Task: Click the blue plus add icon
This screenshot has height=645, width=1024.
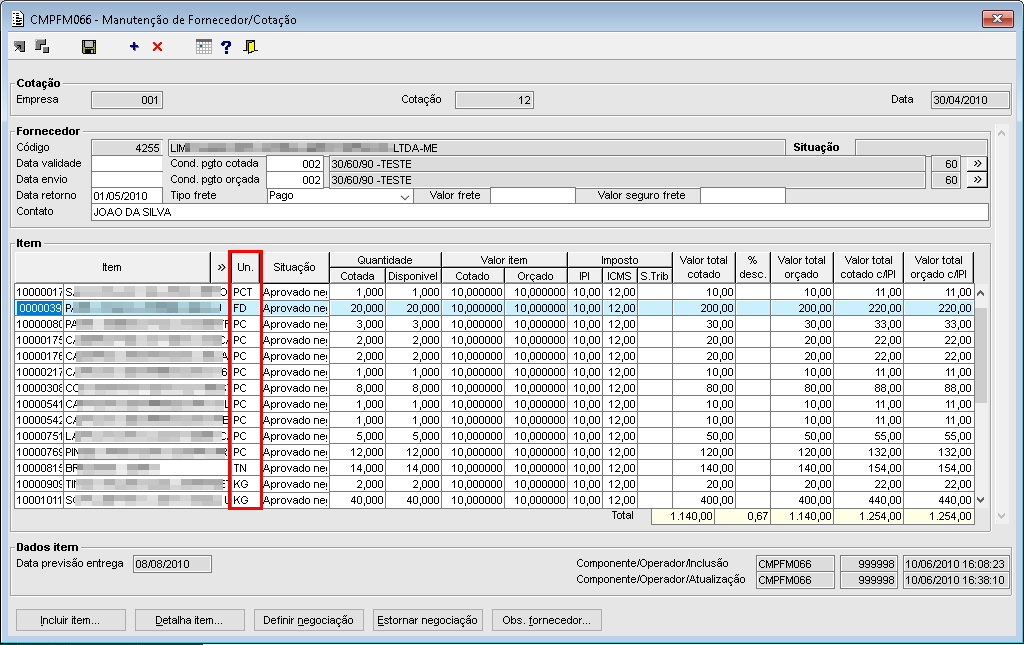Action: point(134,47)
